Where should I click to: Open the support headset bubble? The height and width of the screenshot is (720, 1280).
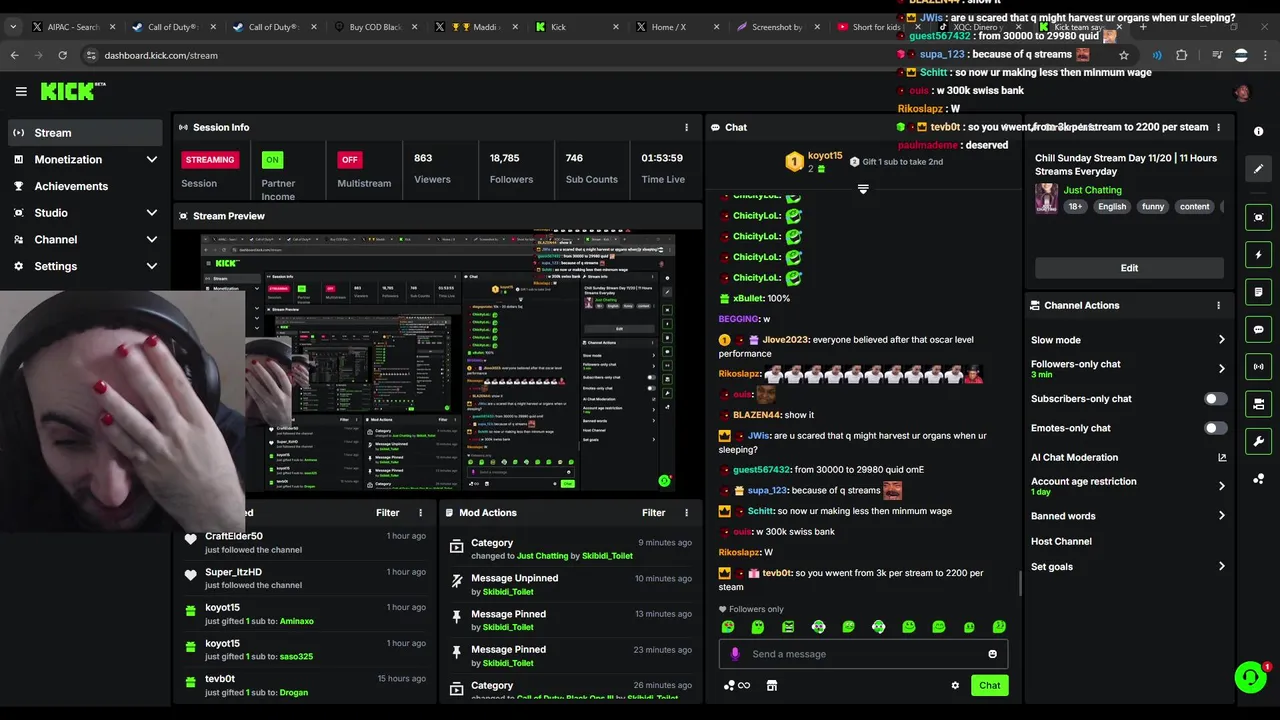[1250, 677]
